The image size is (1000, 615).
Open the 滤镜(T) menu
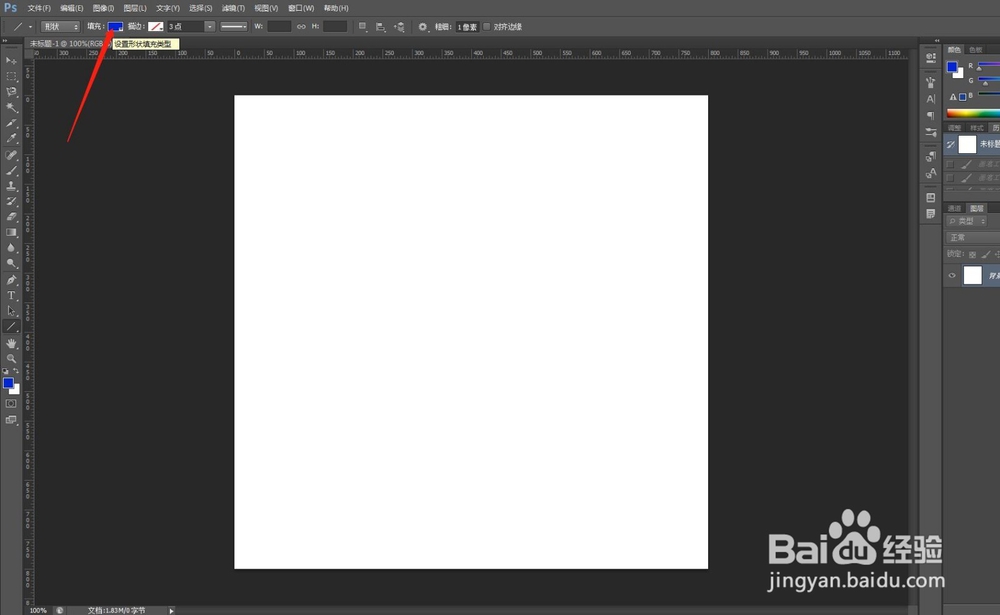pyautogui.click(x=233, y=8)
